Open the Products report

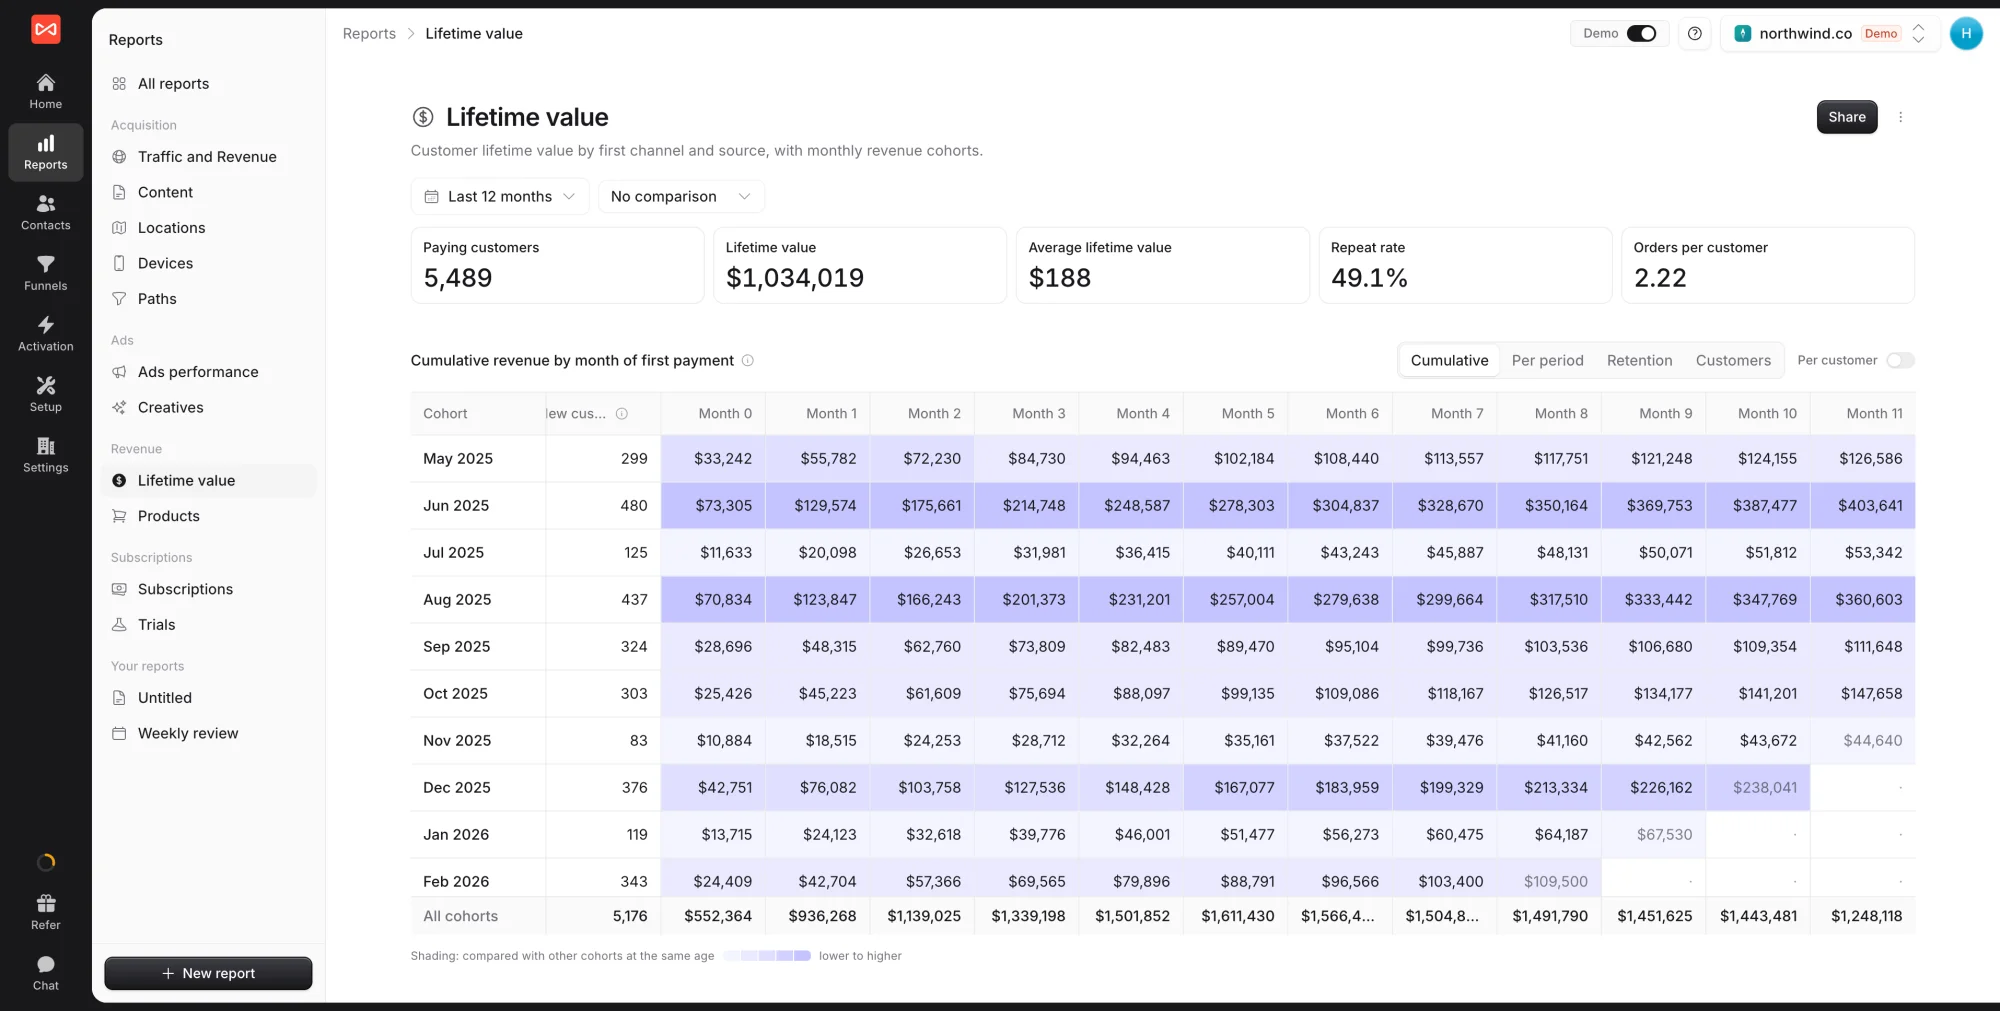pyautogui.click(x=208, y=516)
